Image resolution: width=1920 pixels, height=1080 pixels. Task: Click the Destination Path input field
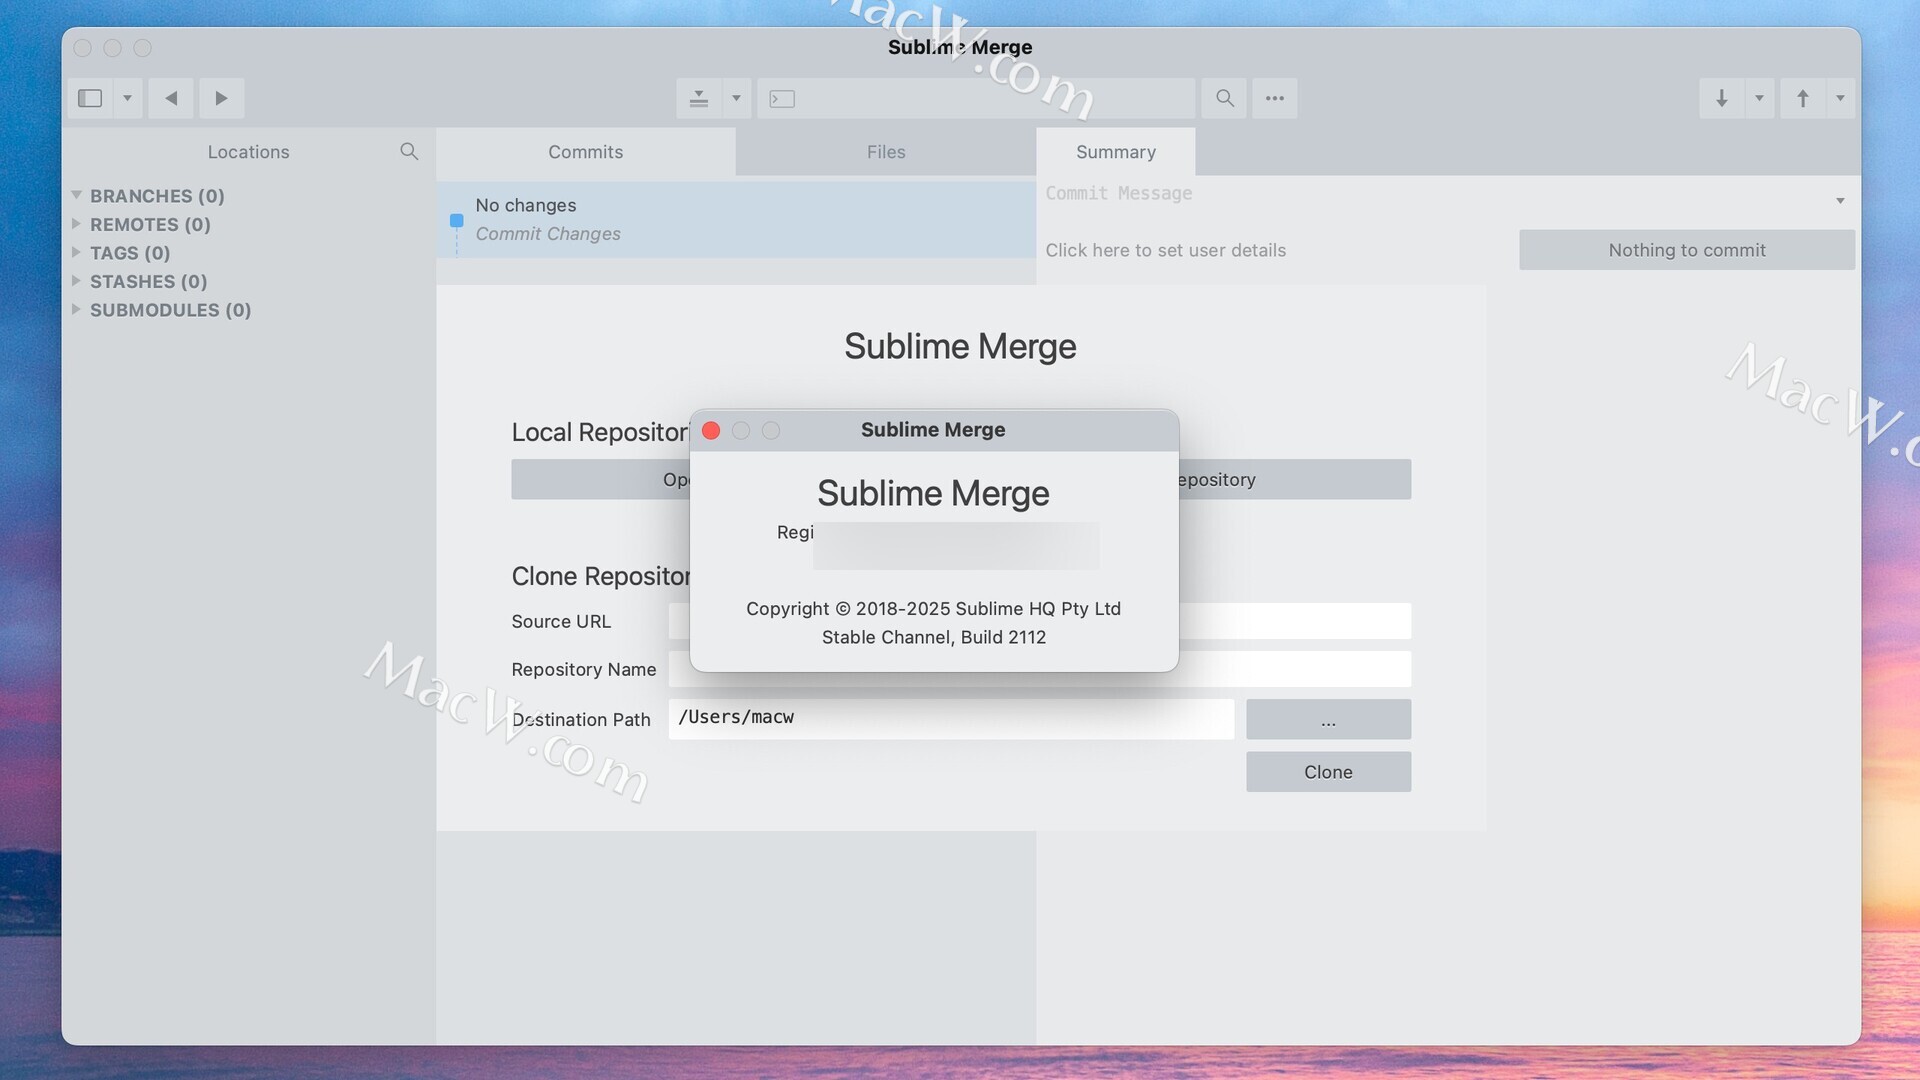pos(950,718)
